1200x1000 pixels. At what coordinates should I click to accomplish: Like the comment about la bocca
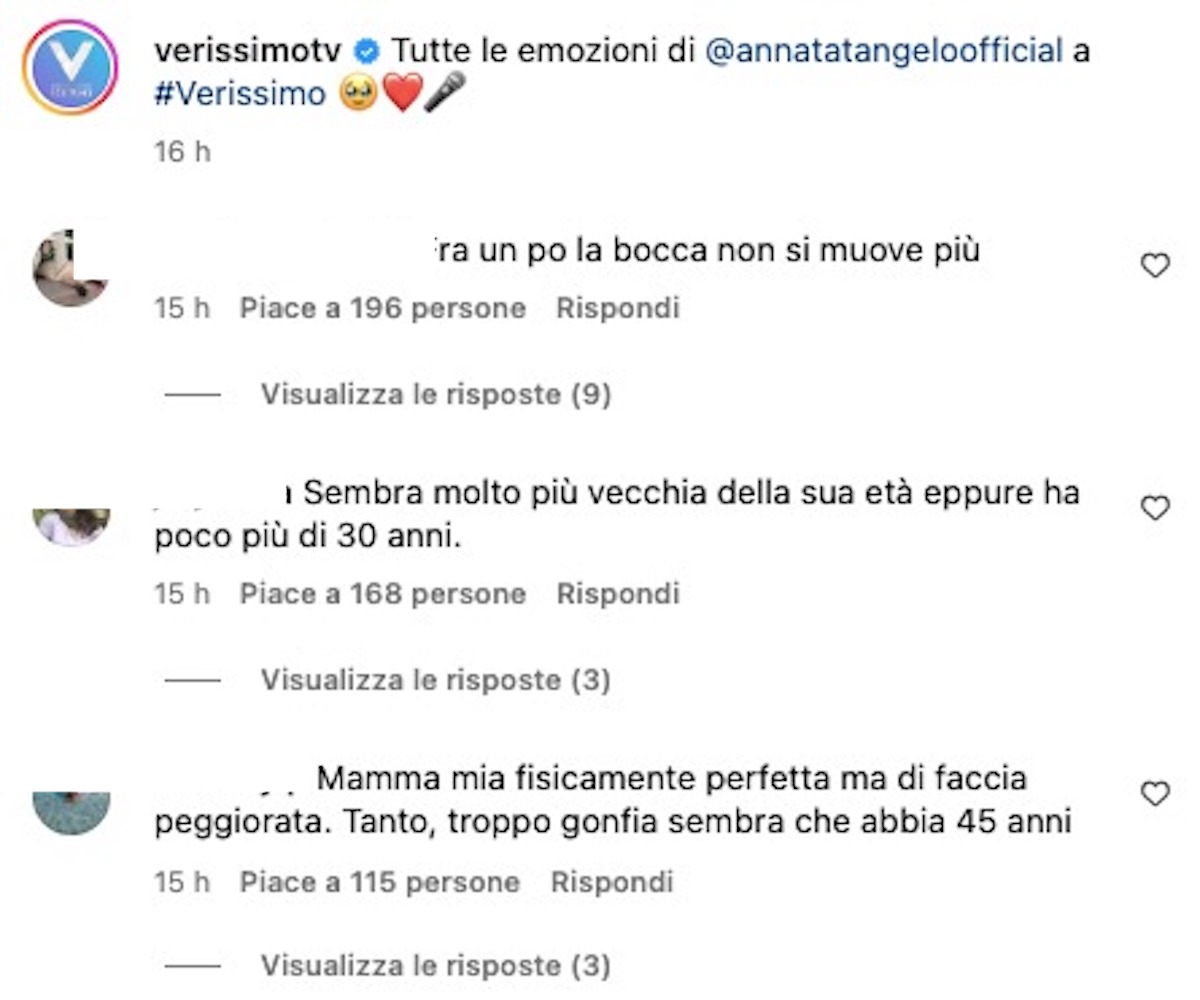pyautogui.click(x=1155, y=265)
